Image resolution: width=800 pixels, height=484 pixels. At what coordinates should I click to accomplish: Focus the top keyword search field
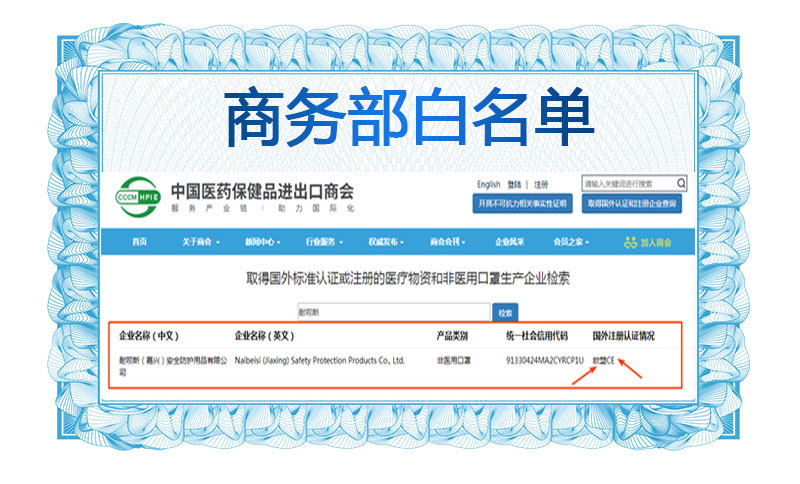coord(629,184)
